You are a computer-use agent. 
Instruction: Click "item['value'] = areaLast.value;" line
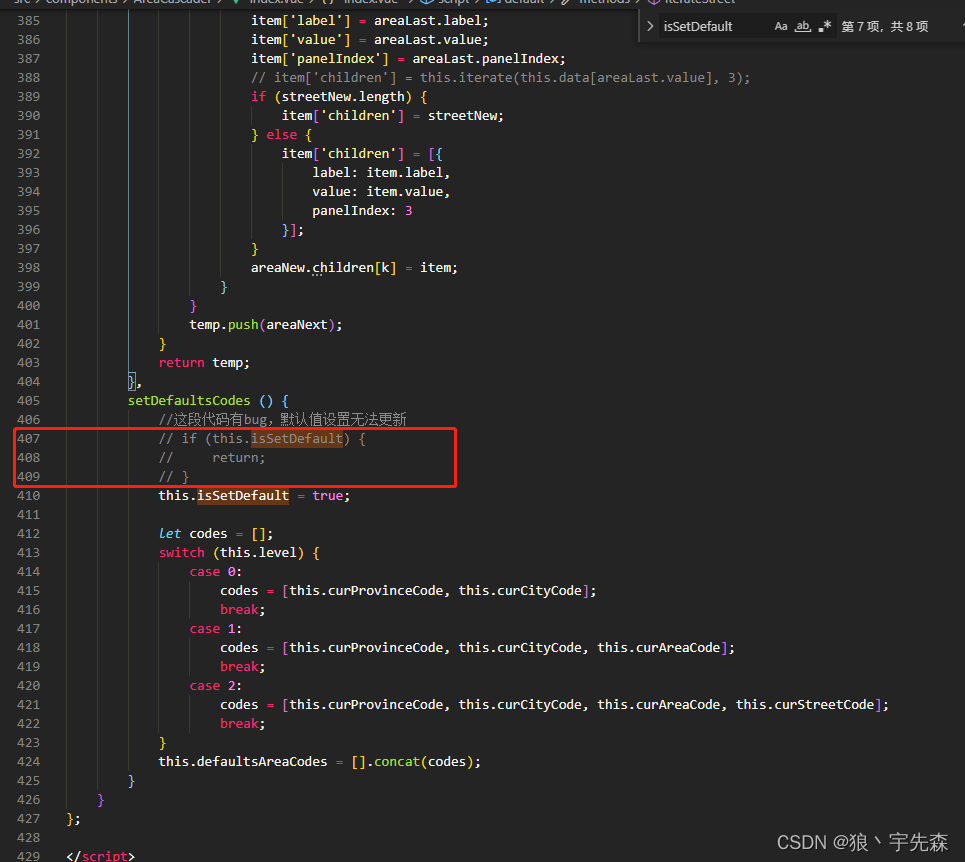tap(369, 39)
